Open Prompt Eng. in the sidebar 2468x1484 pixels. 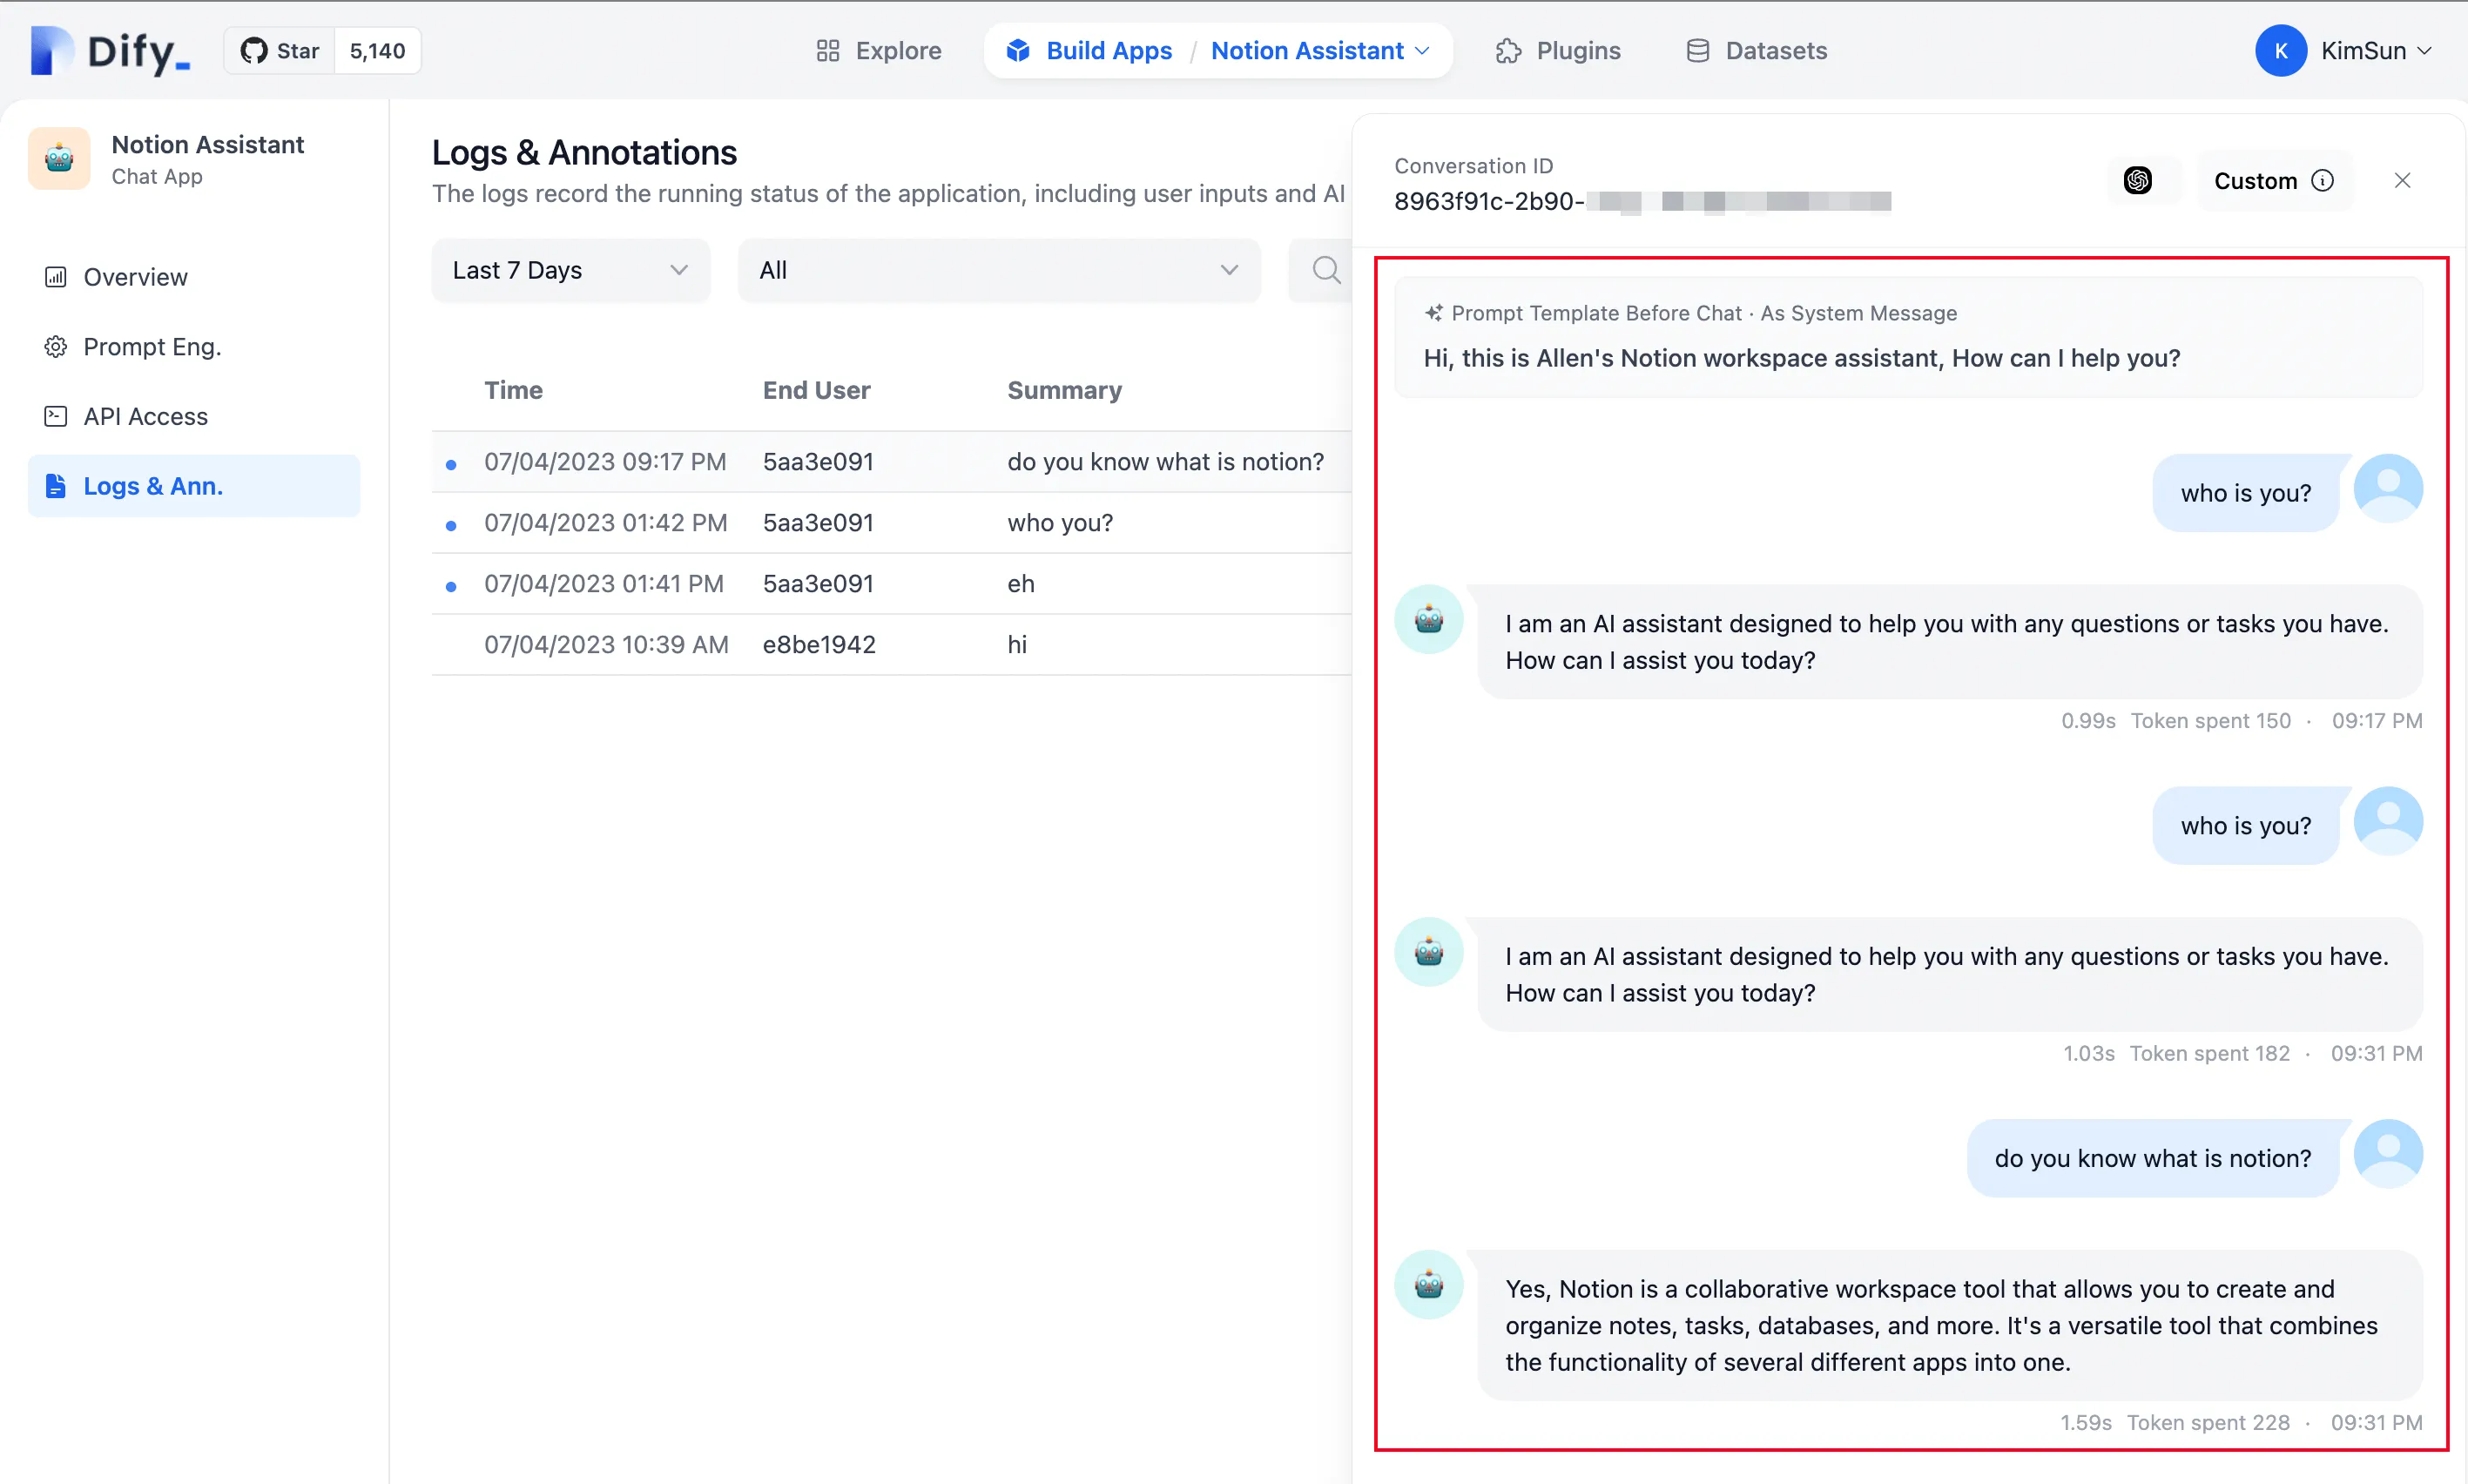152,347
